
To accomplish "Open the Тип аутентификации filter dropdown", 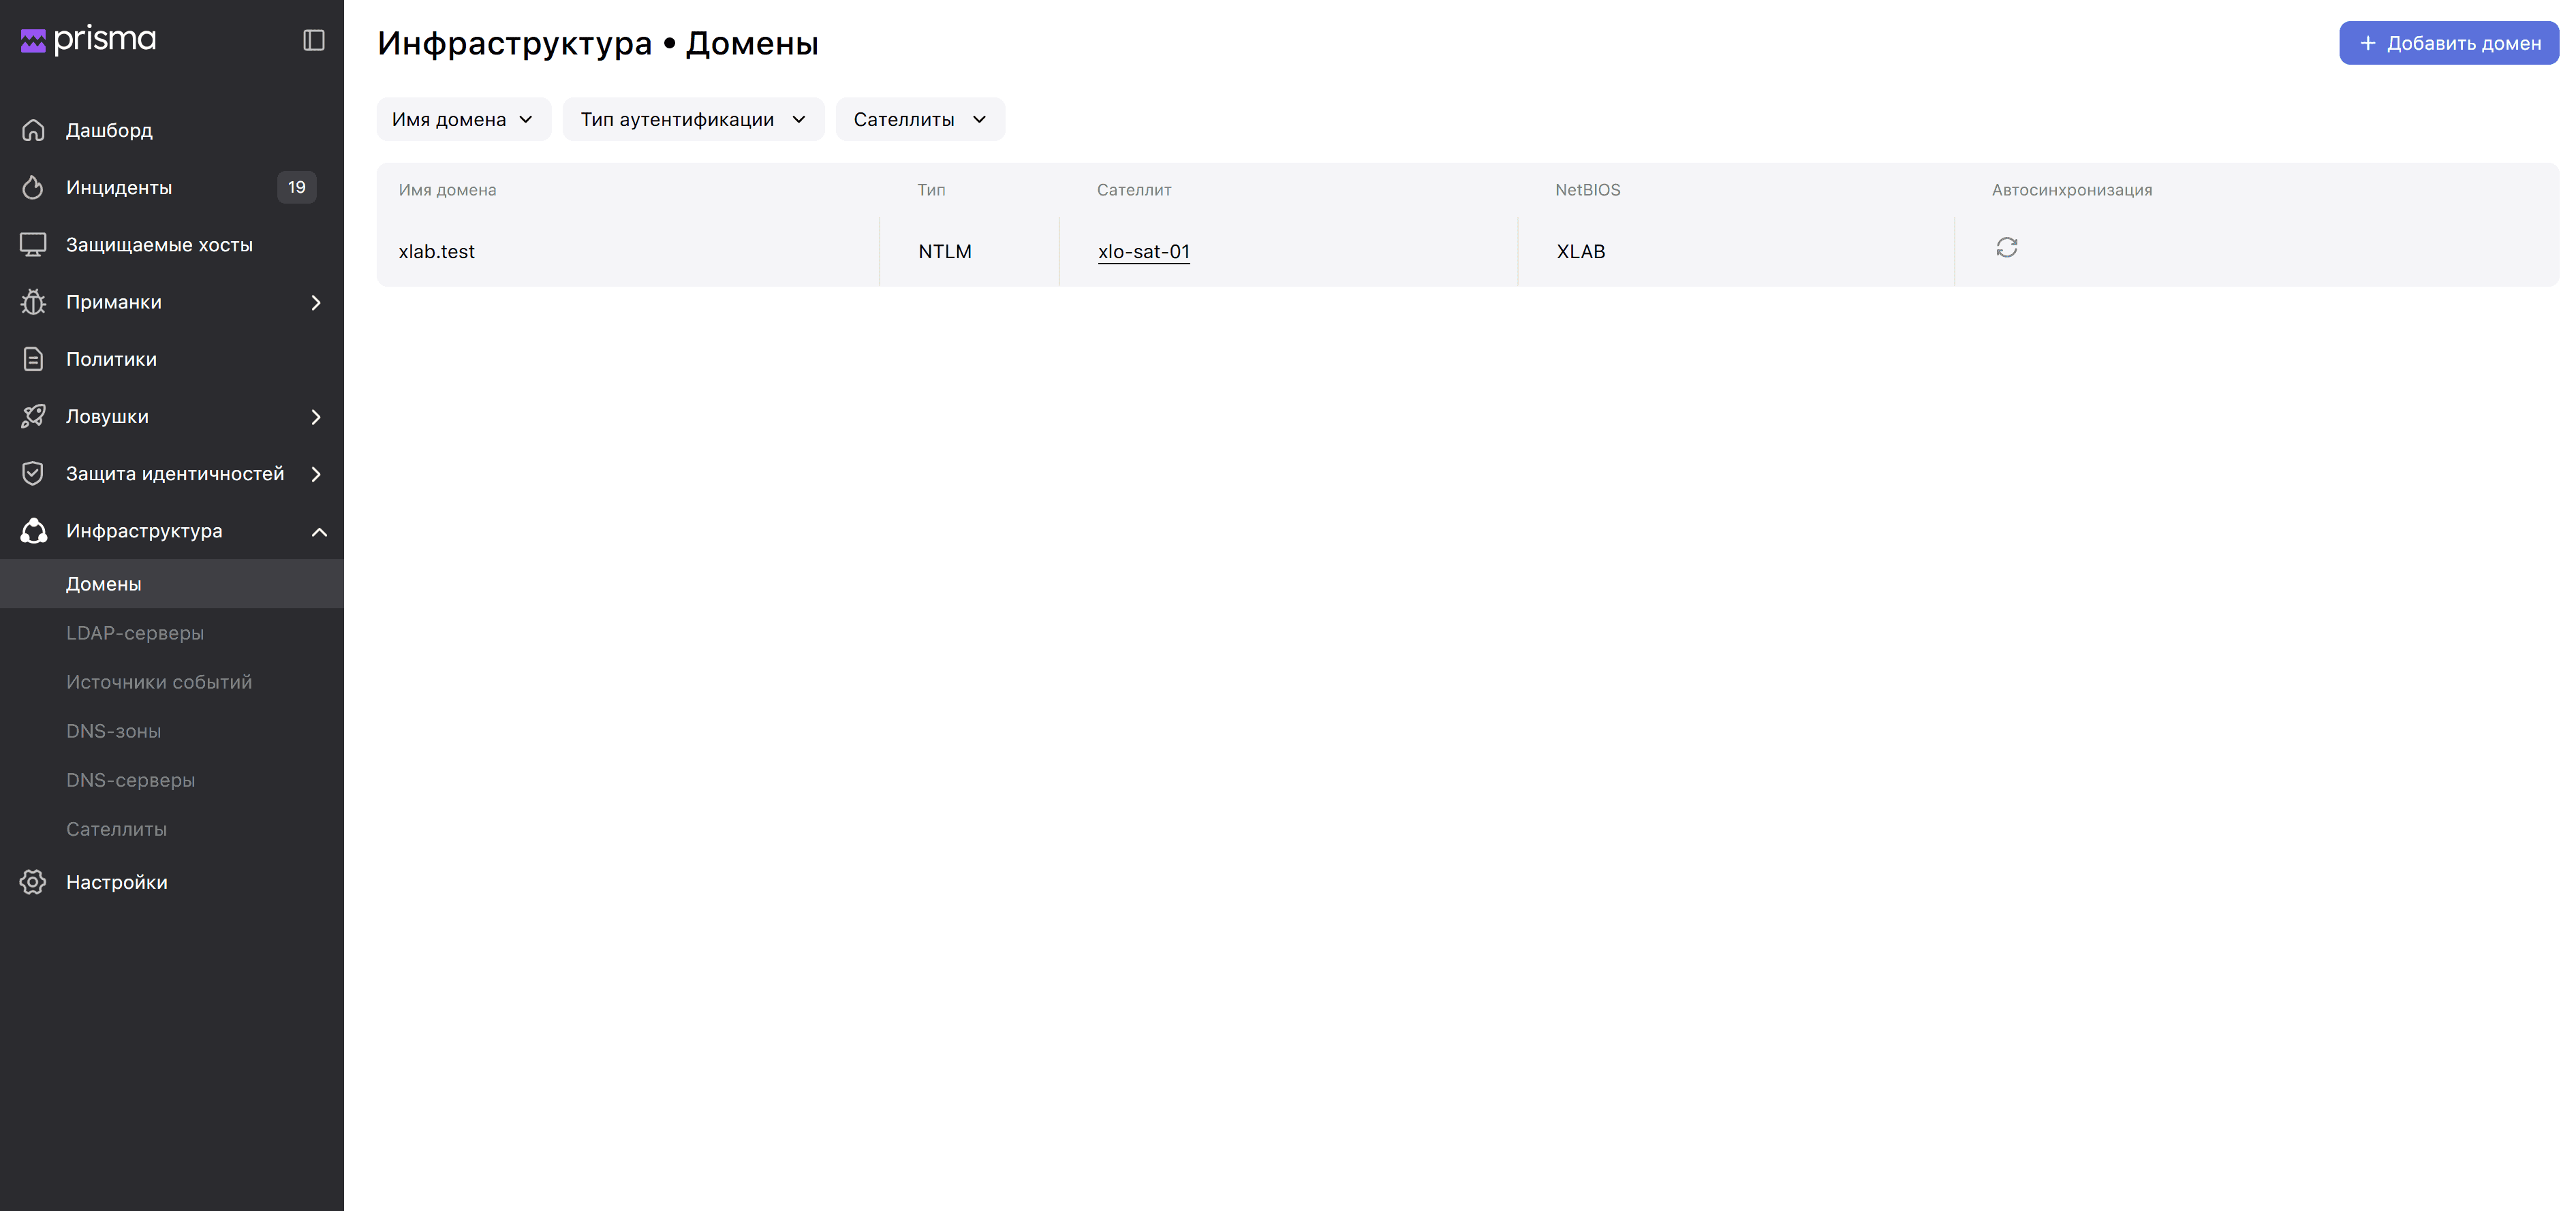I will (x=693, y=119).
